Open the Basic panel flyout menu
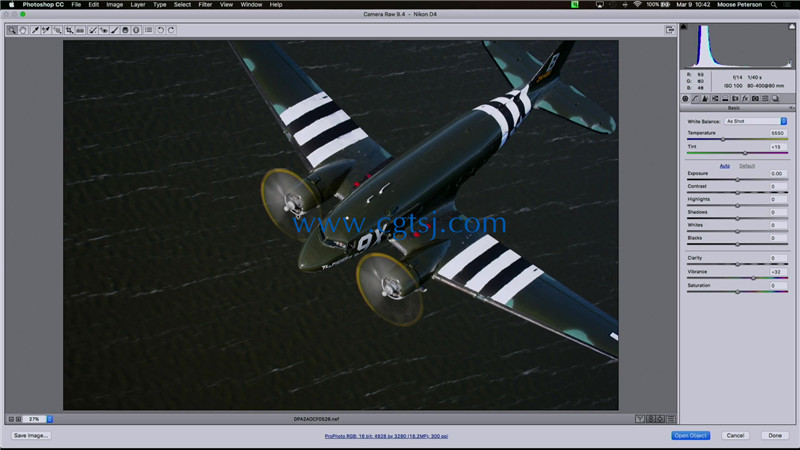Image resolution: width=800 pixels, height=450 pixels. 791,108
